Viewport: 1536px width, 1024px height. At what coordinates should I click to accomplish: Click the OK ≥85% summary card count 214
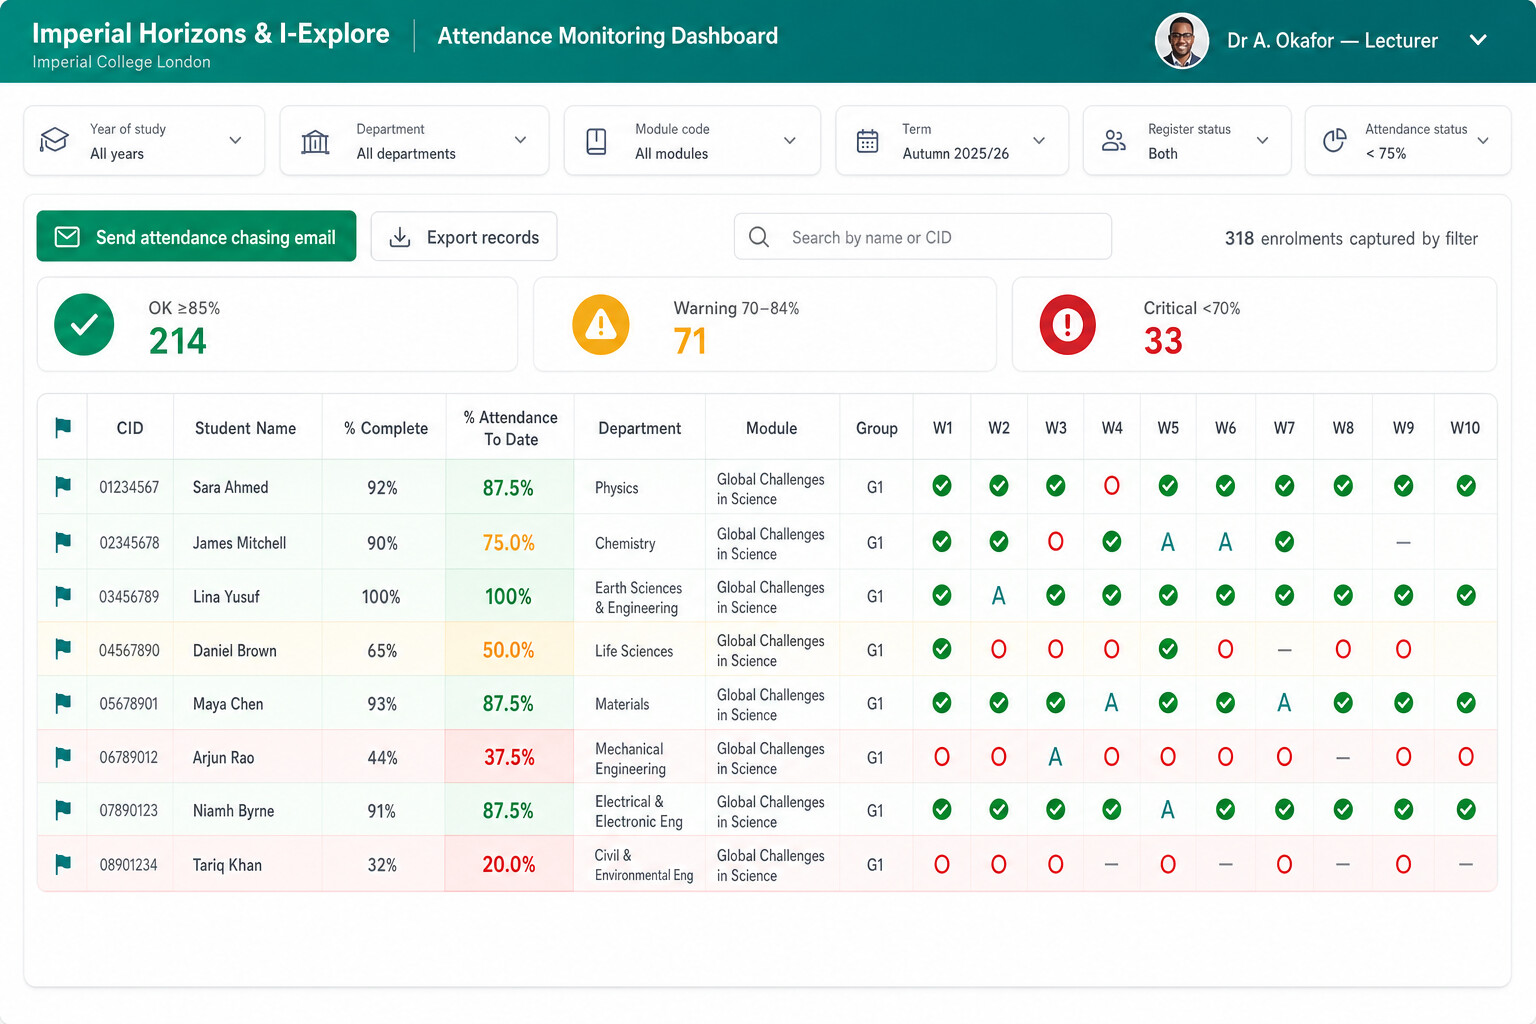(x=178, y=341)
